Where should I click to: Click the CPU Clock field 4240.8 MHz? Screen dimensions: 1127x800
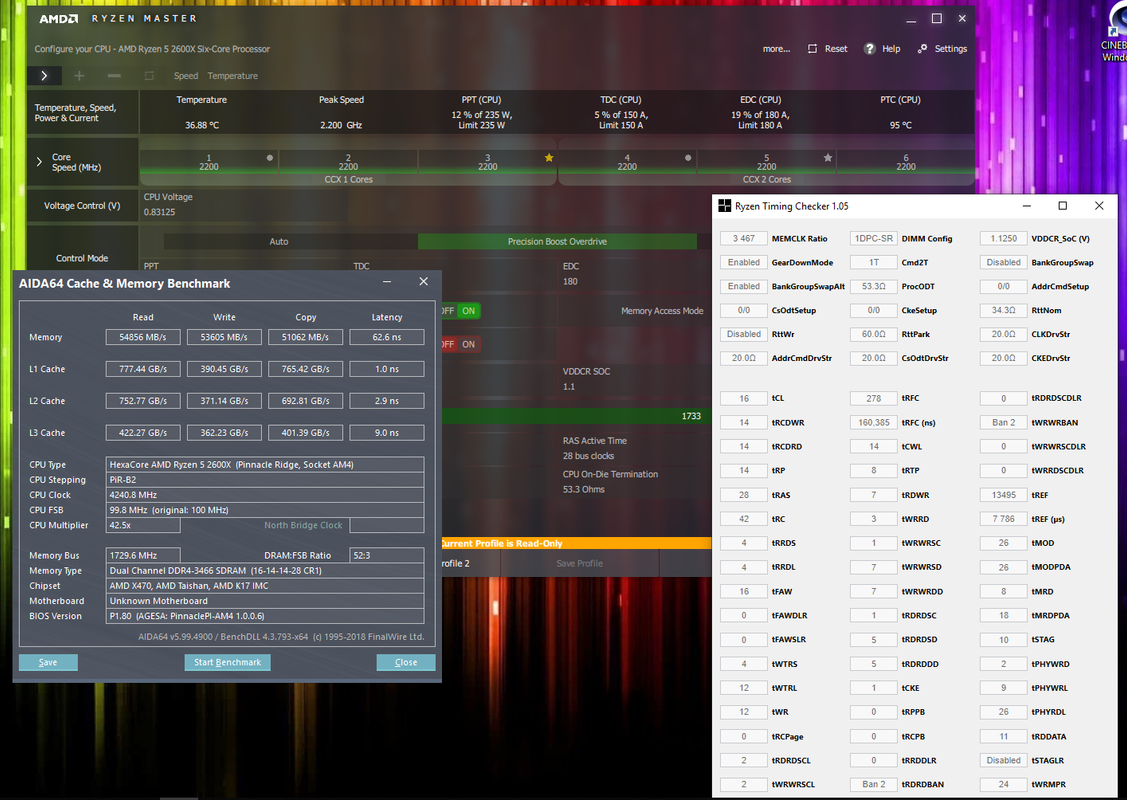tap(264, 495)
